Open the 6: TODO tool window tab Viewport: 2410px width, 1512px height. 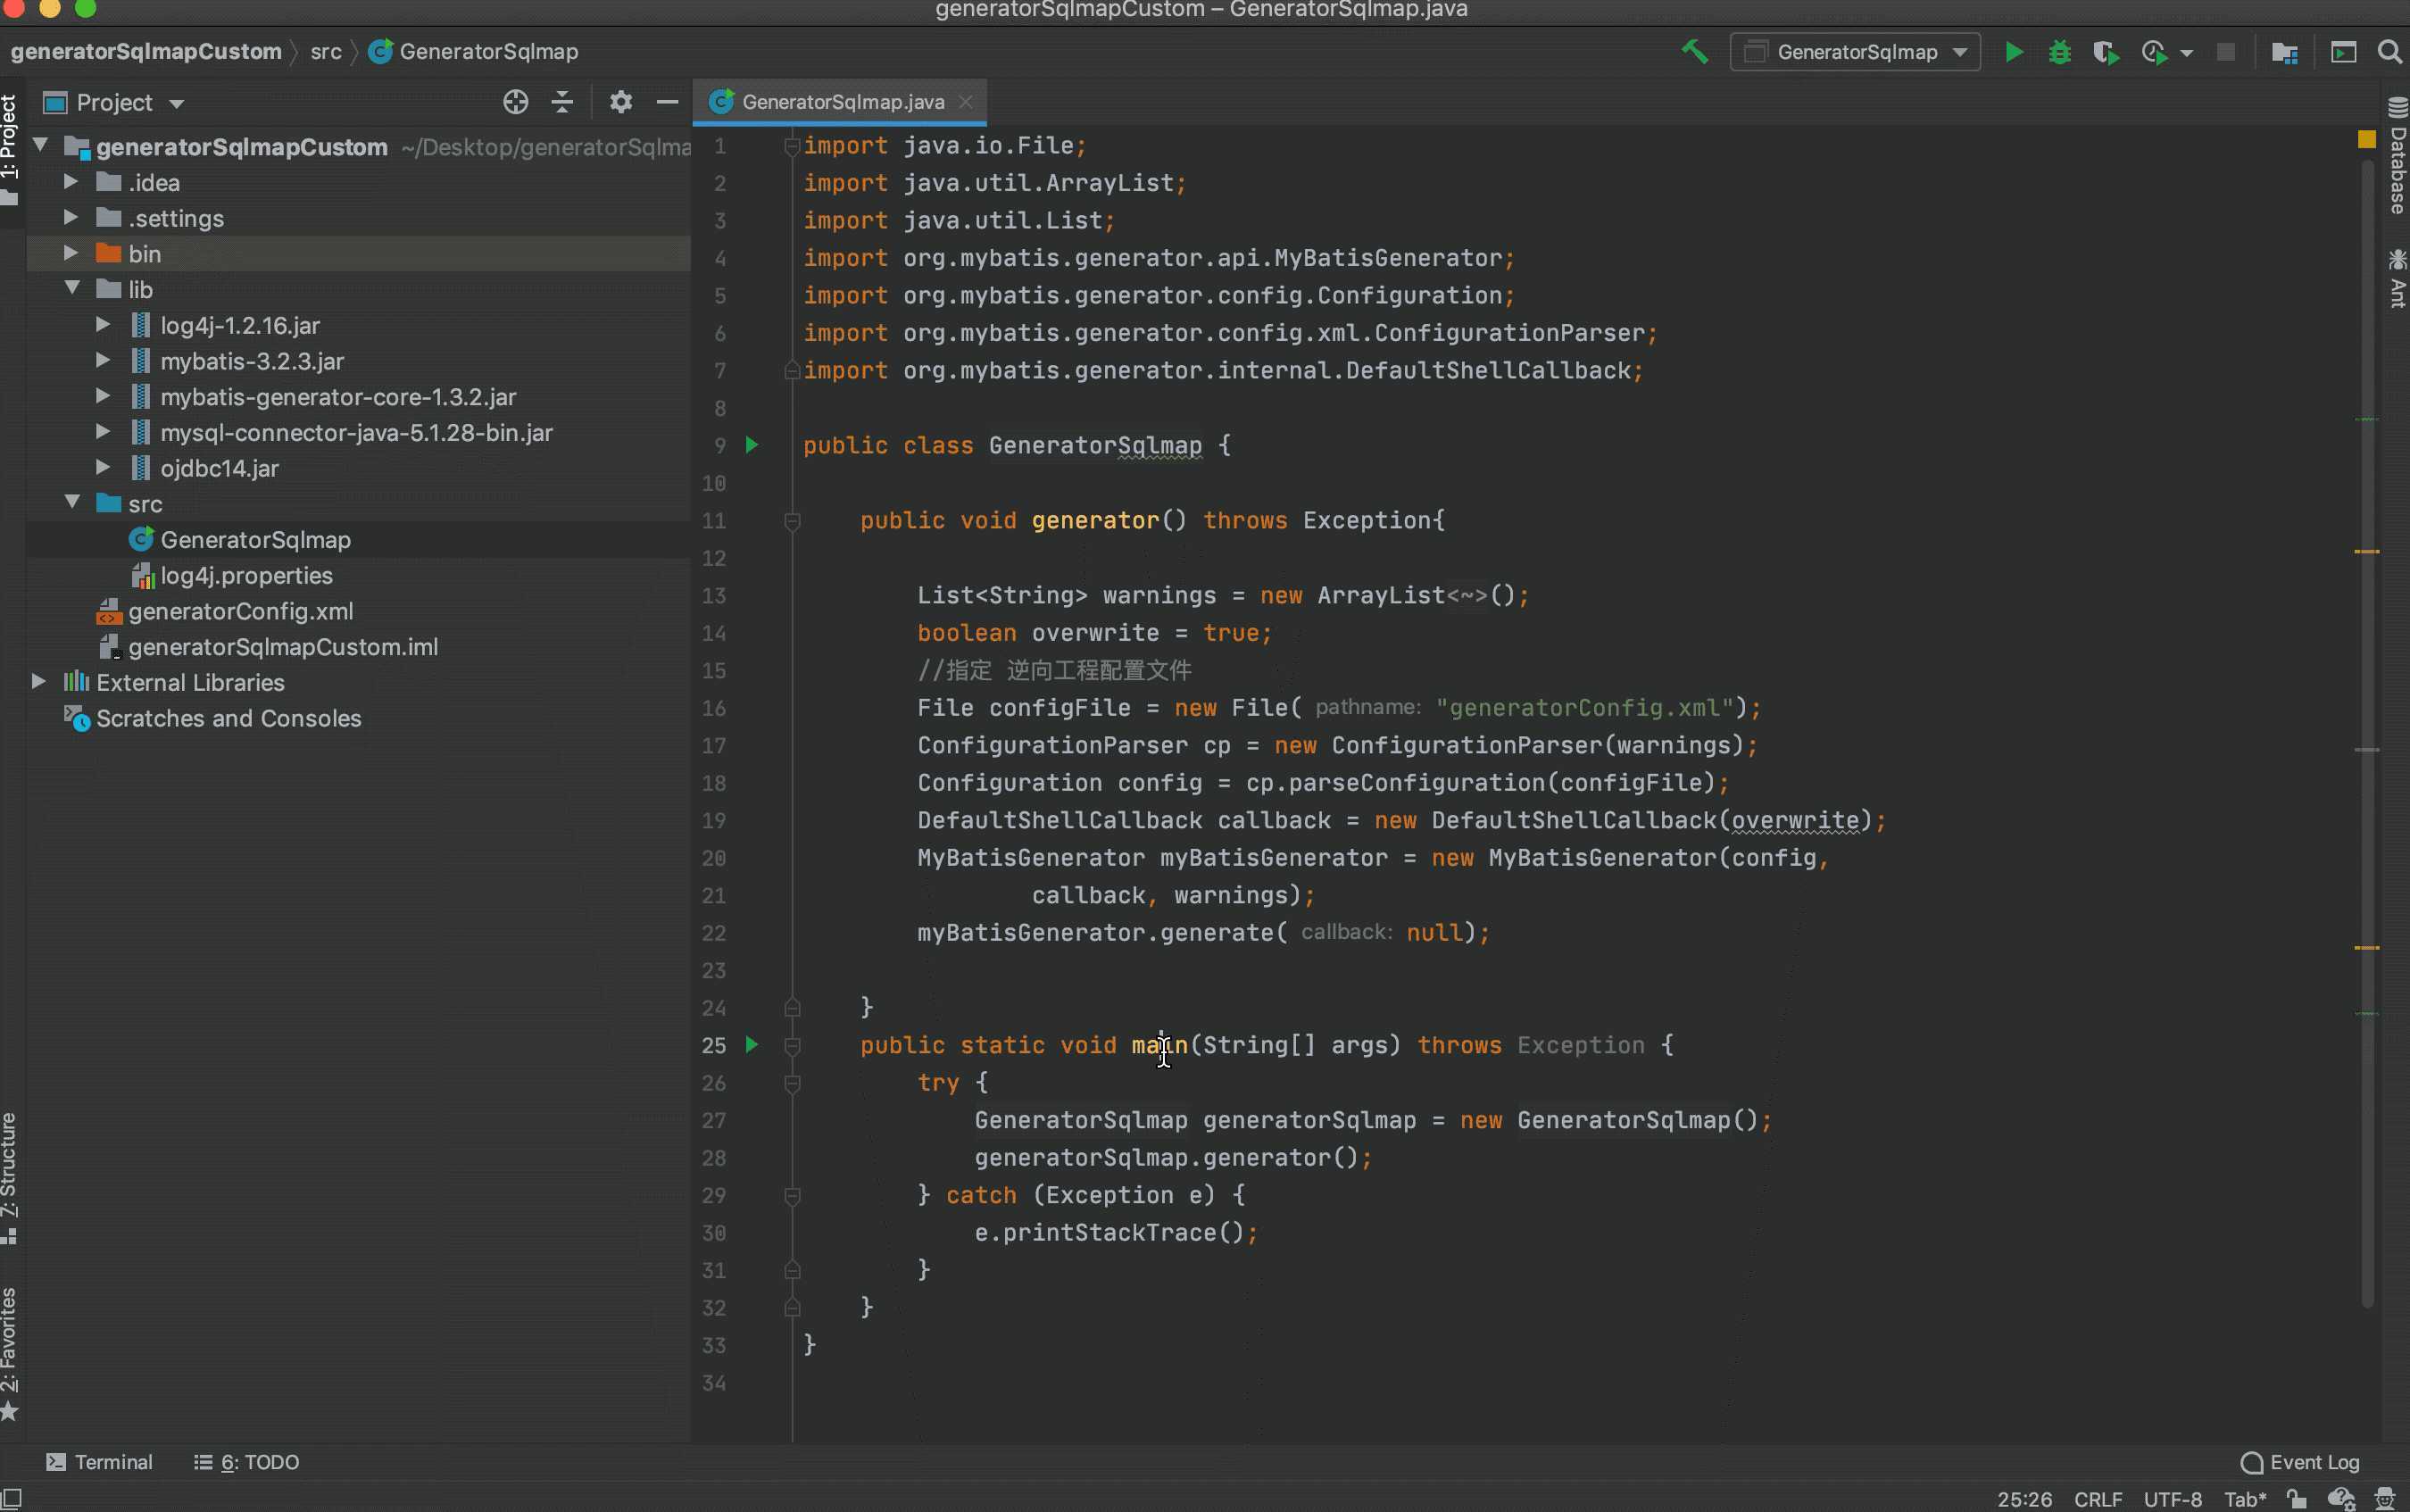click(247, 1462)
